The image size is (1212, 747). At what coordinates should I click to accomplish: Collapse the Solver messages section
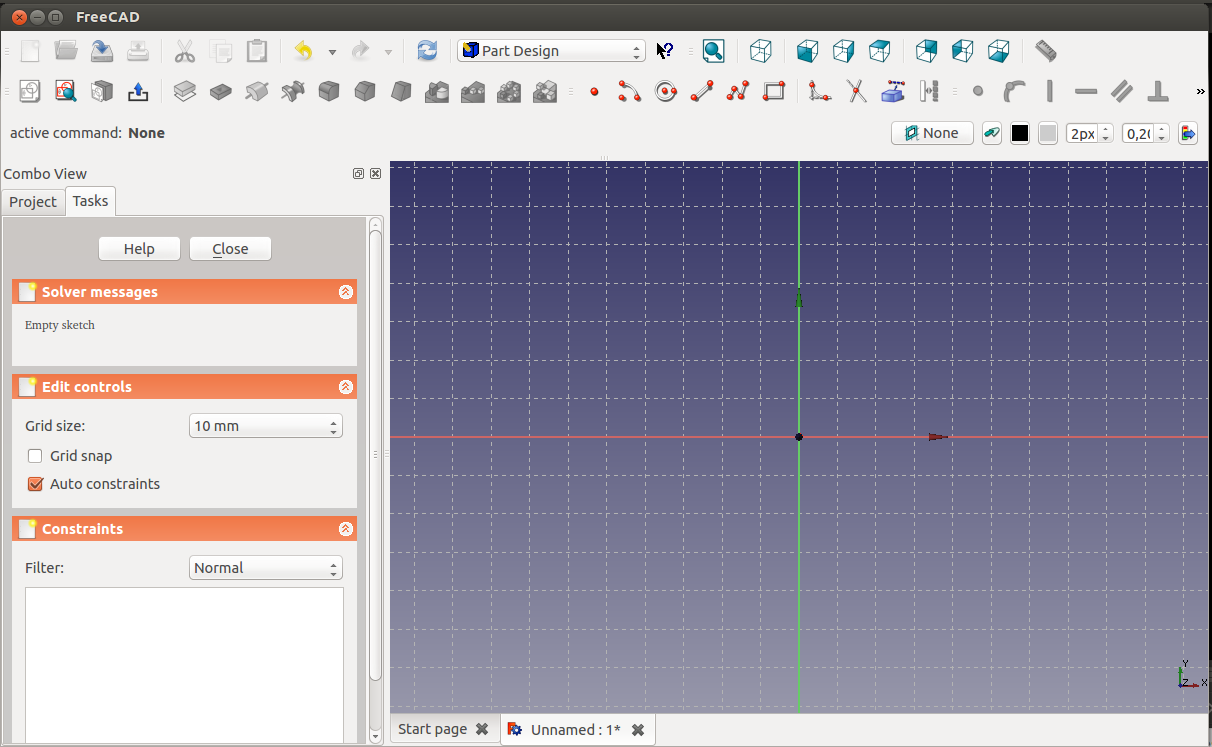pos(345,292)
